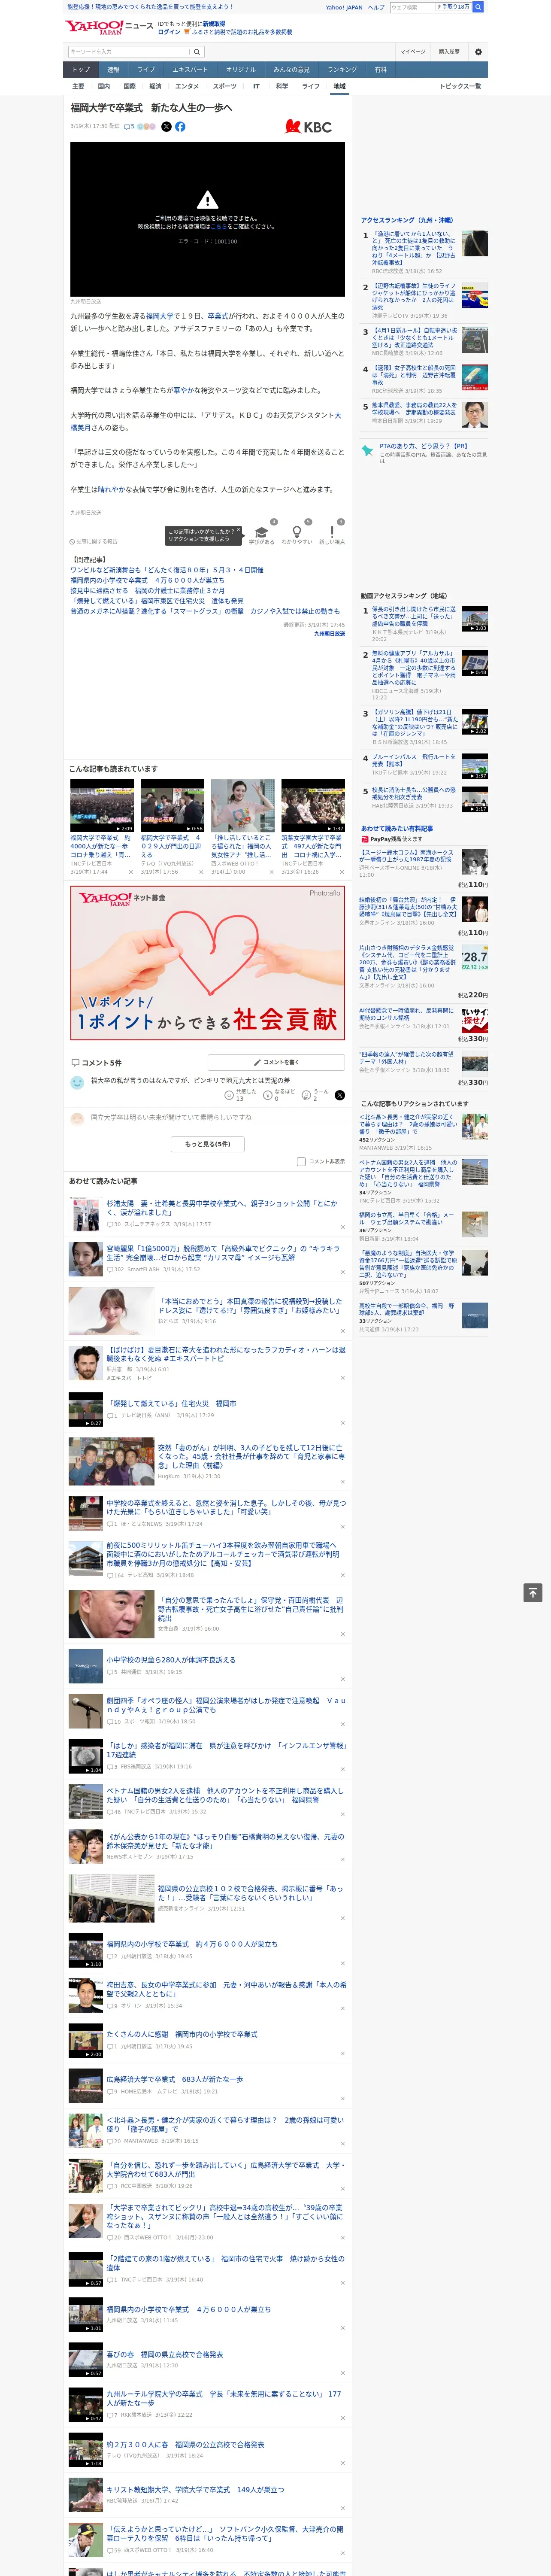Open the 杉浦太陽 family graduation article
Image resolution: width=551 pixels, height=2576 pixels.
point(222,1208)
